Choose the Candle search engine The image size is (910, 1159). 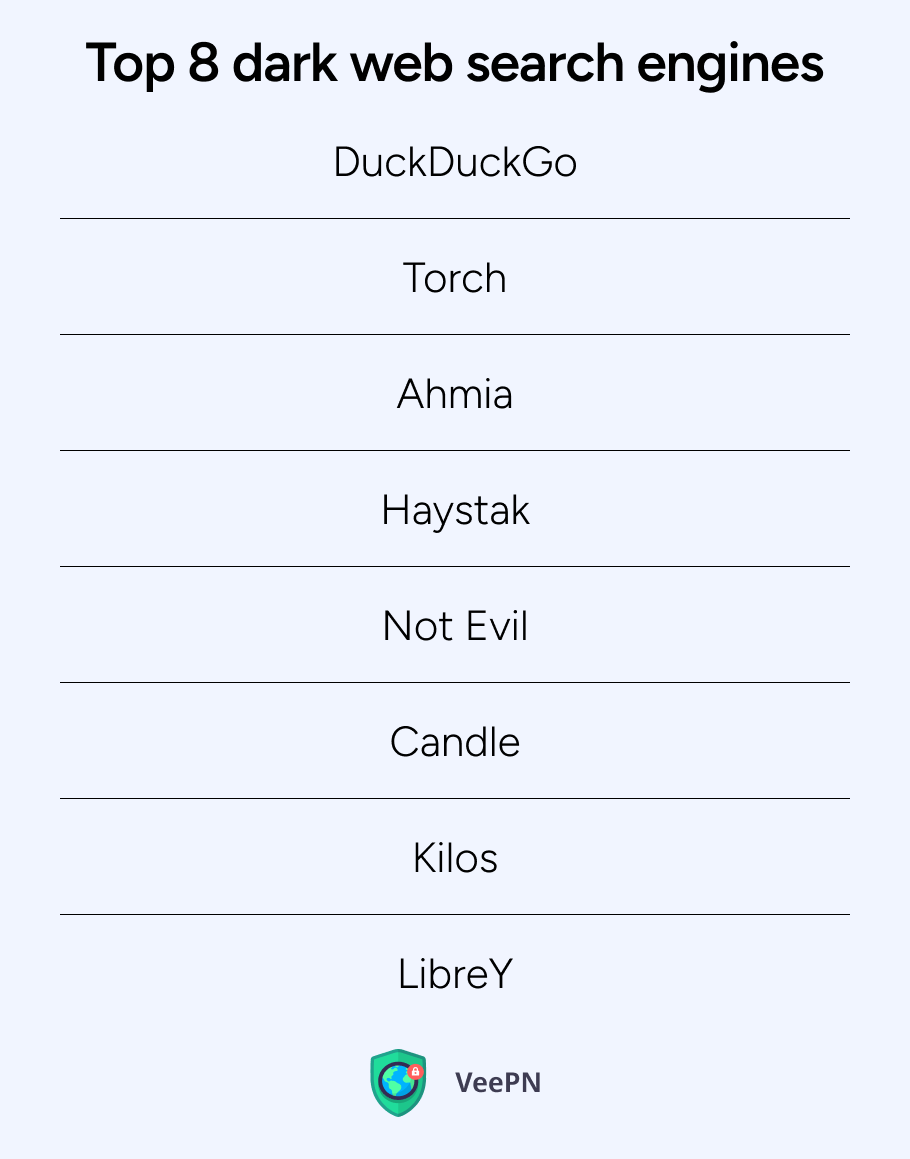point(455,742)
